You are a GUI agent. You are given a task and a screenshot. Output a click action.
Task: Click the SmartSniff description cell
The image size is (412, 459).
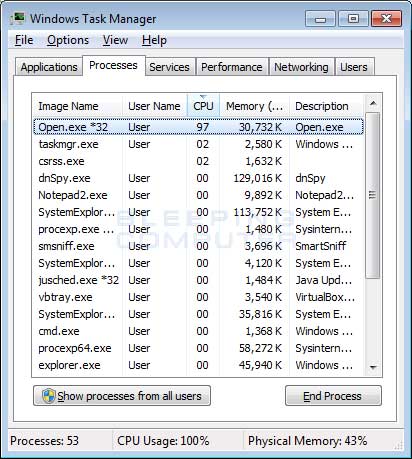coord(321,246)
